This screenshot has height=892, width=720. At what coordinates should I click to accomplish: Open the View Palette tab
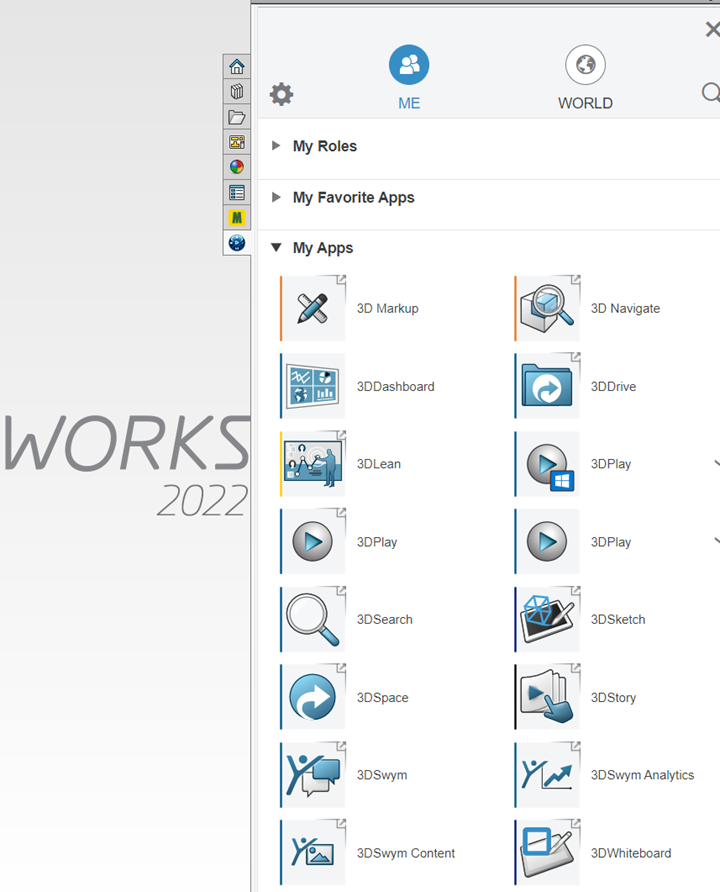coord(237,142)
